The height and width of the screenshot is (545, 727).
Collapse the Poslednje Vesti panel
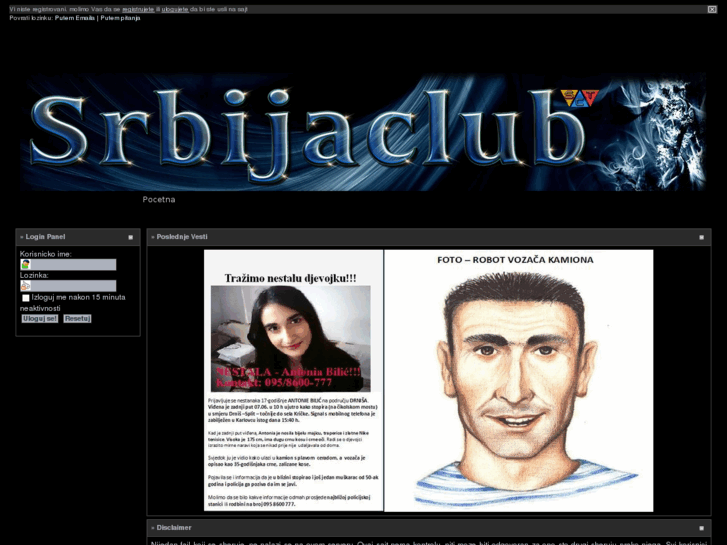pos(701,237)
